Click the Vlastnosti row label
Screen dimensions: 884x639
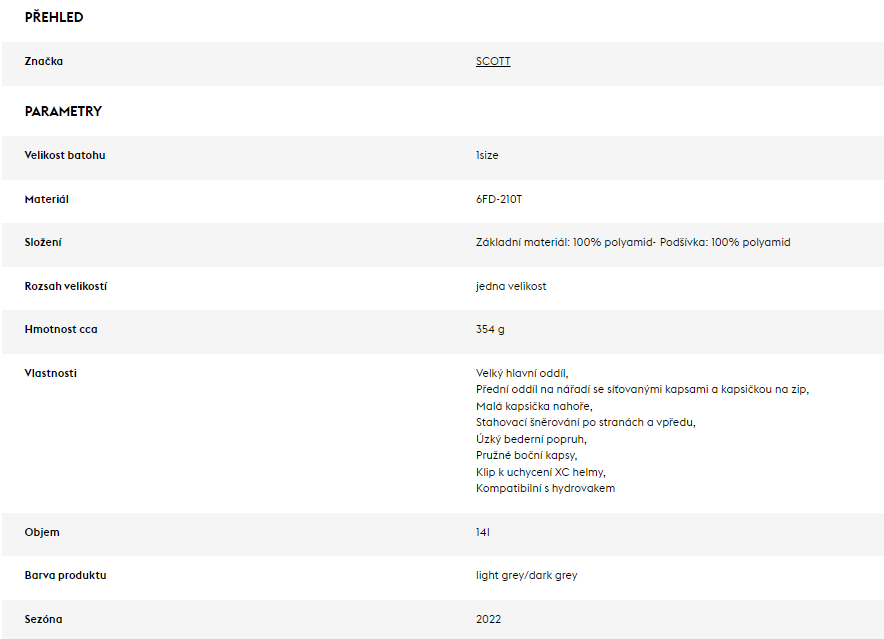[51, 373]
